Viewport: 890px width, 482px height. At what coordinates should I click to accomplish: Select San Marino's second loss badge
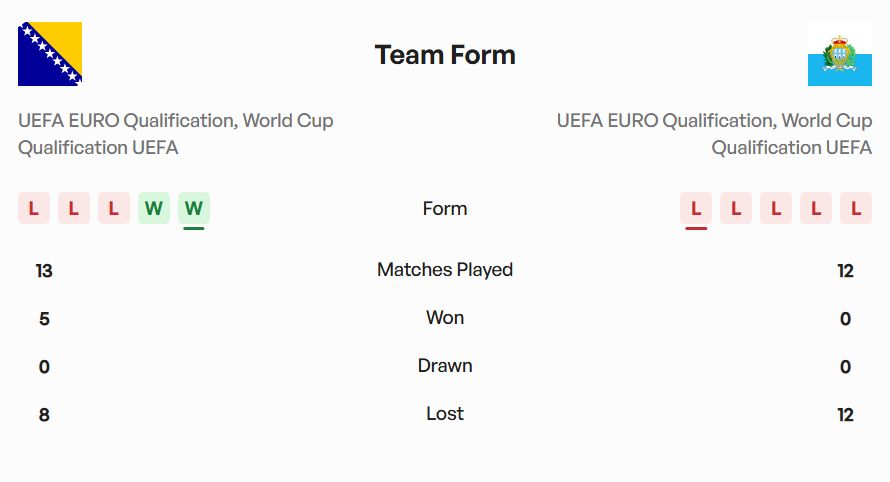[x=736, y=208]
